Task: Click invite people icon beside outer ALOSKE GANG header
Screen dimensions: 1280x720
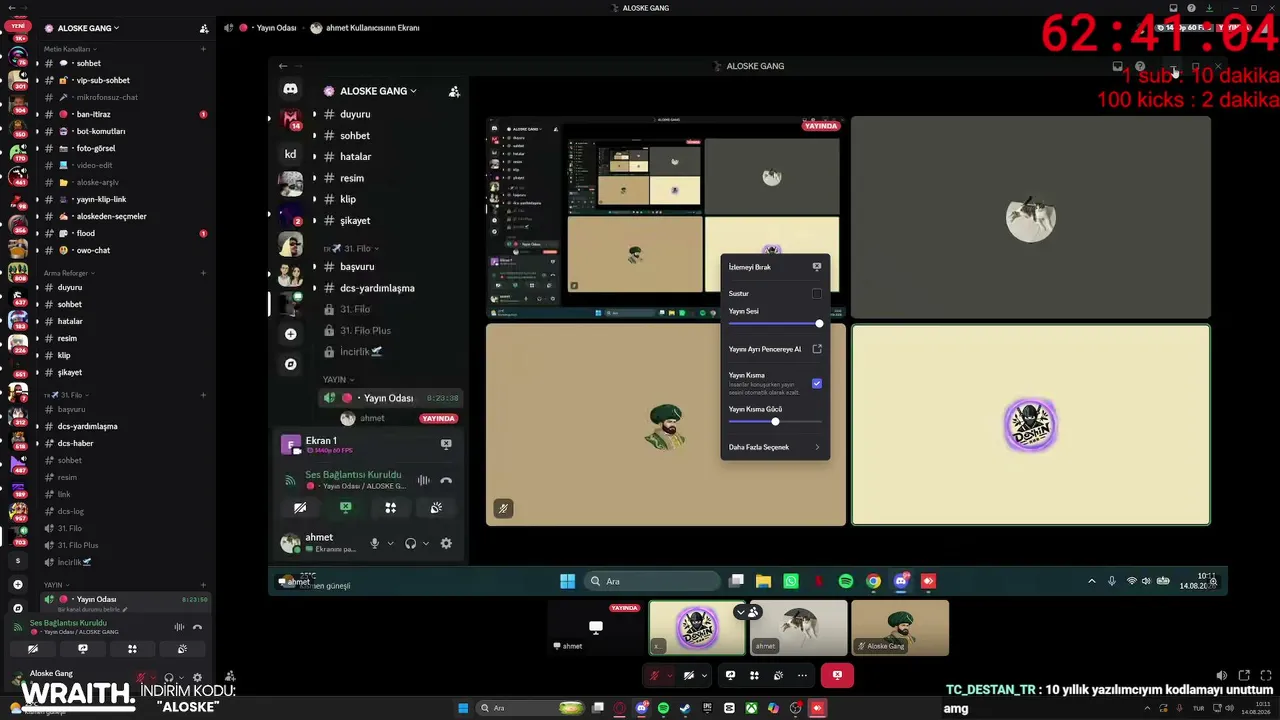Action: 204,28
